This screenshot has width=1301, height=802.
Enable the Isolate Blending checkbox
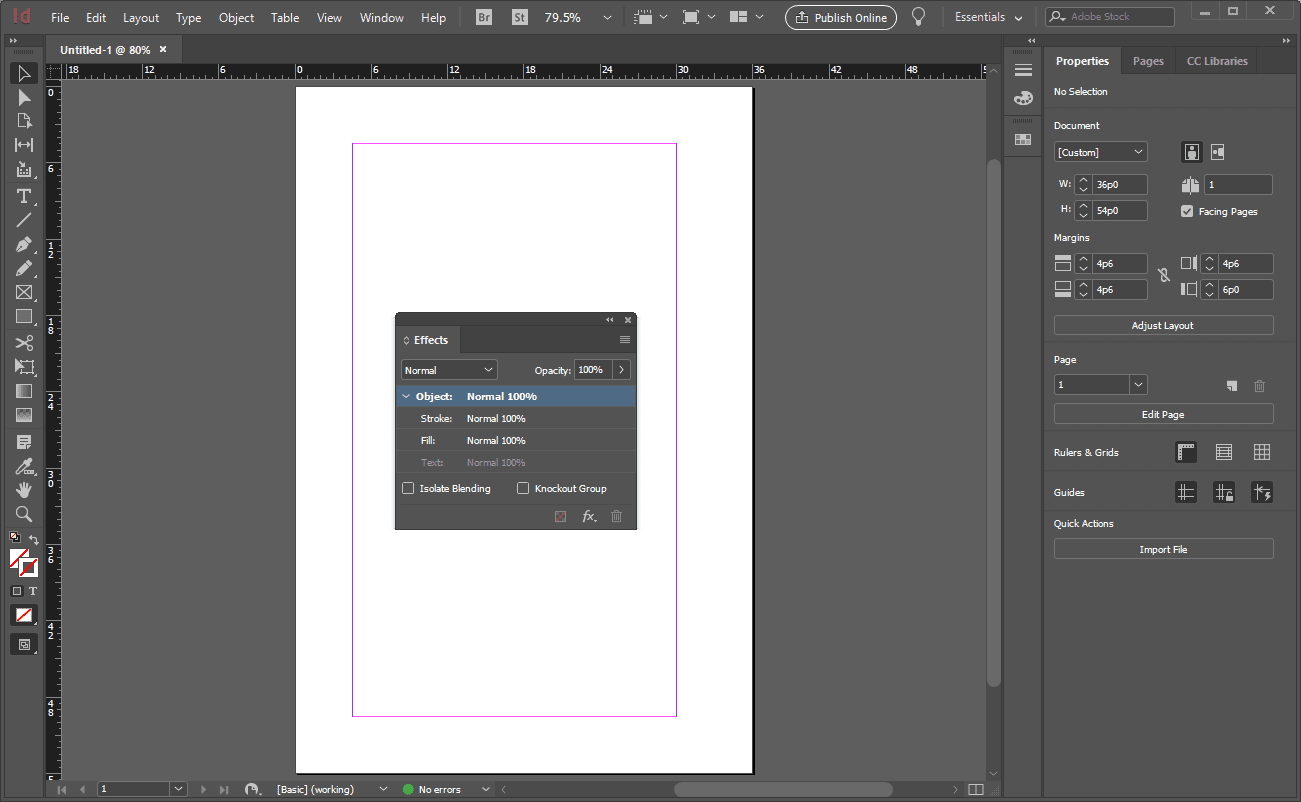click(x=408, y=488)
